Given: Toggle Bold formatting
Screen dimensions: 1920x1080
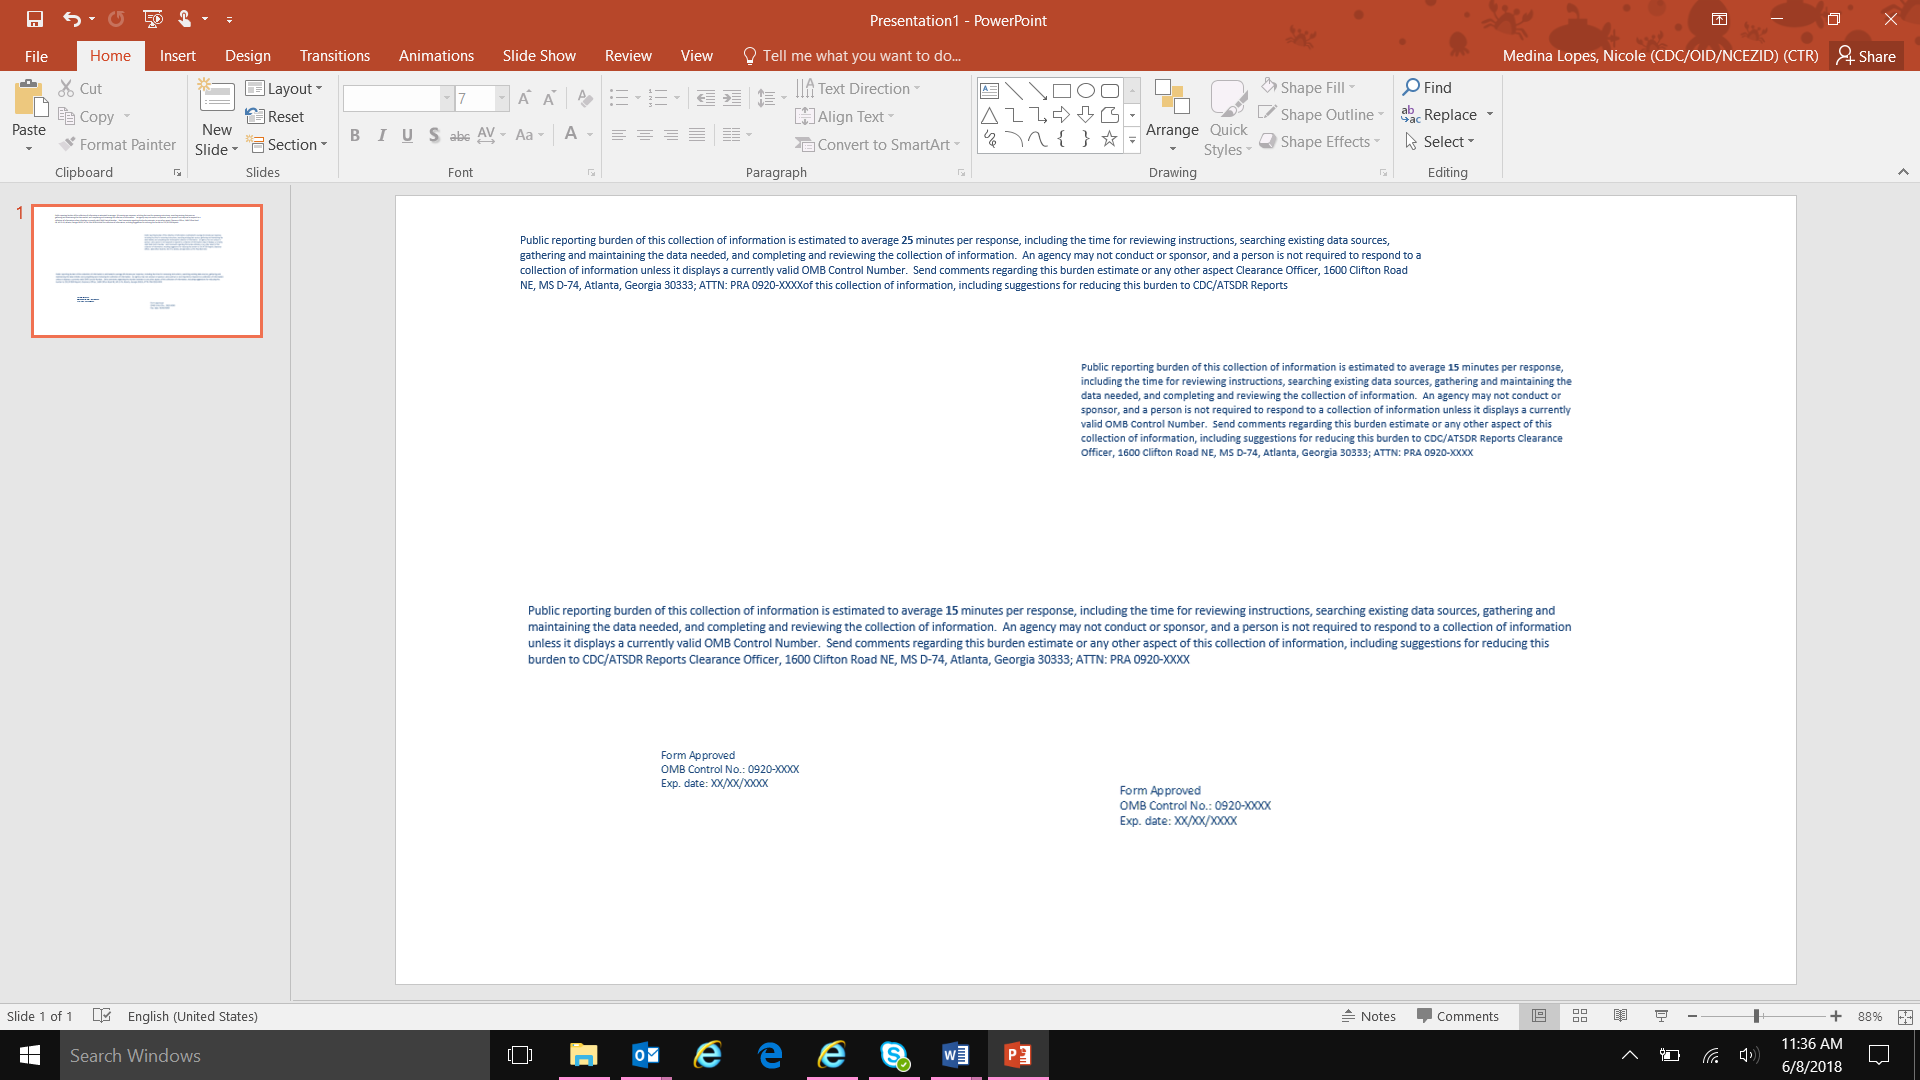Looking at the screenshot, I should click(355, 135).
